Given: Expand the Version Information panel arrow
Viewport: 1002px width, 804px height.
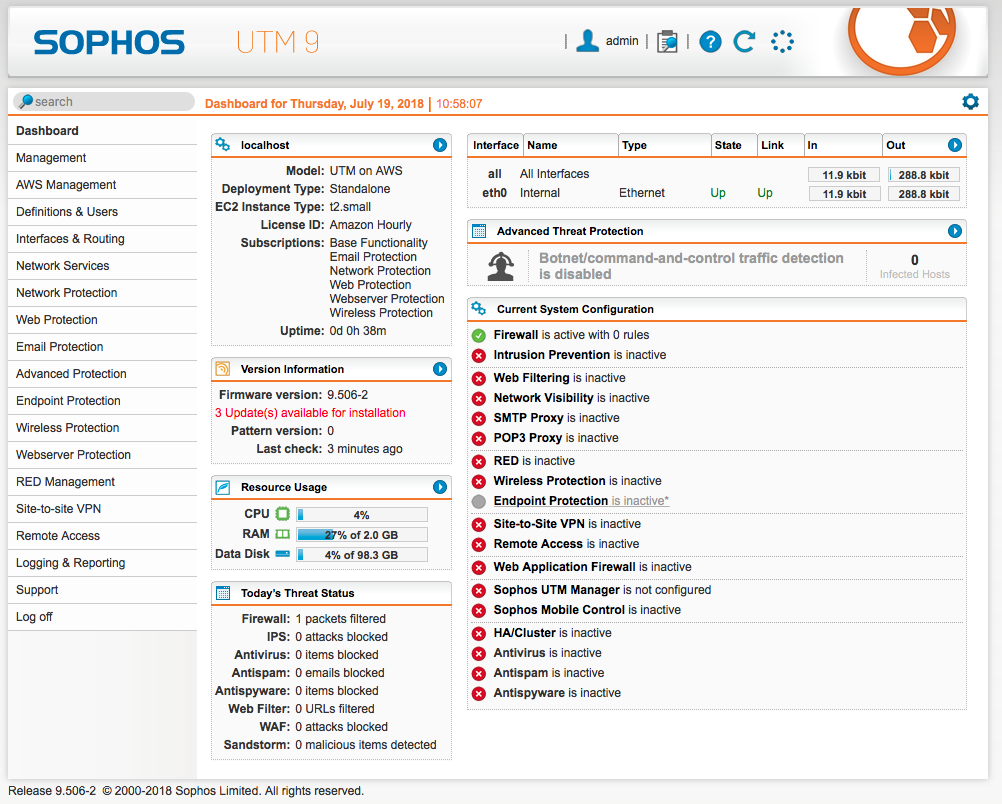Looking at the screenshot, I should 440,369.
